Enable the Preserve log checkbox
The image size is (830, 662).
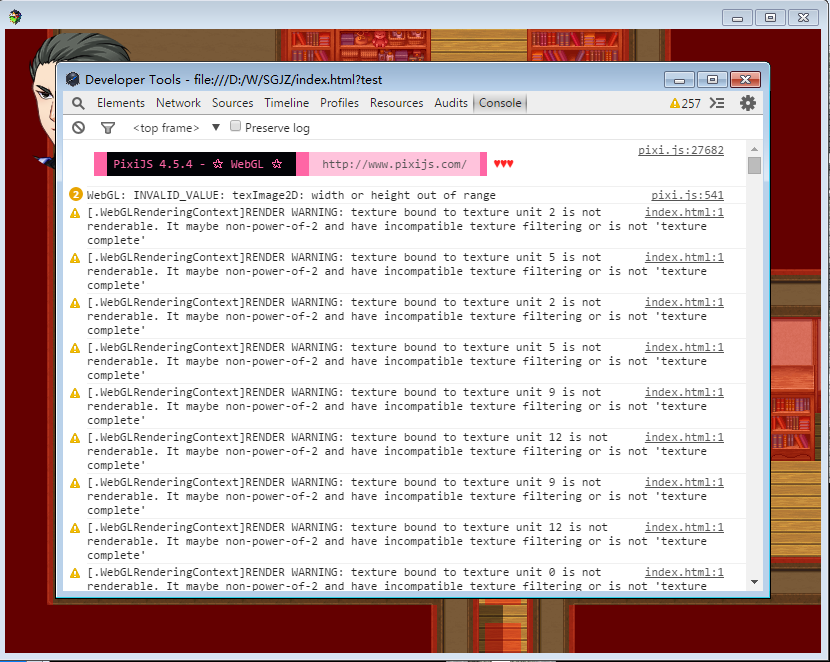coord(236,126)
